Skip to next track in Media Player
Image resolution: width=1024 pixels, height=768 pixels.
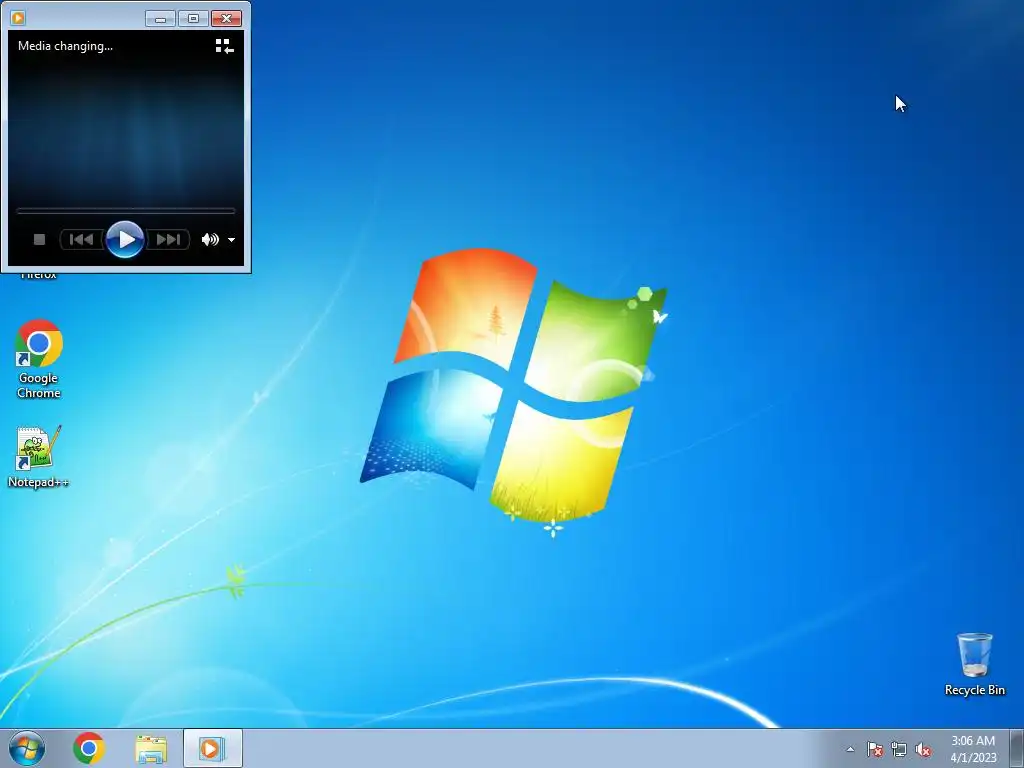tap(168, 240)
